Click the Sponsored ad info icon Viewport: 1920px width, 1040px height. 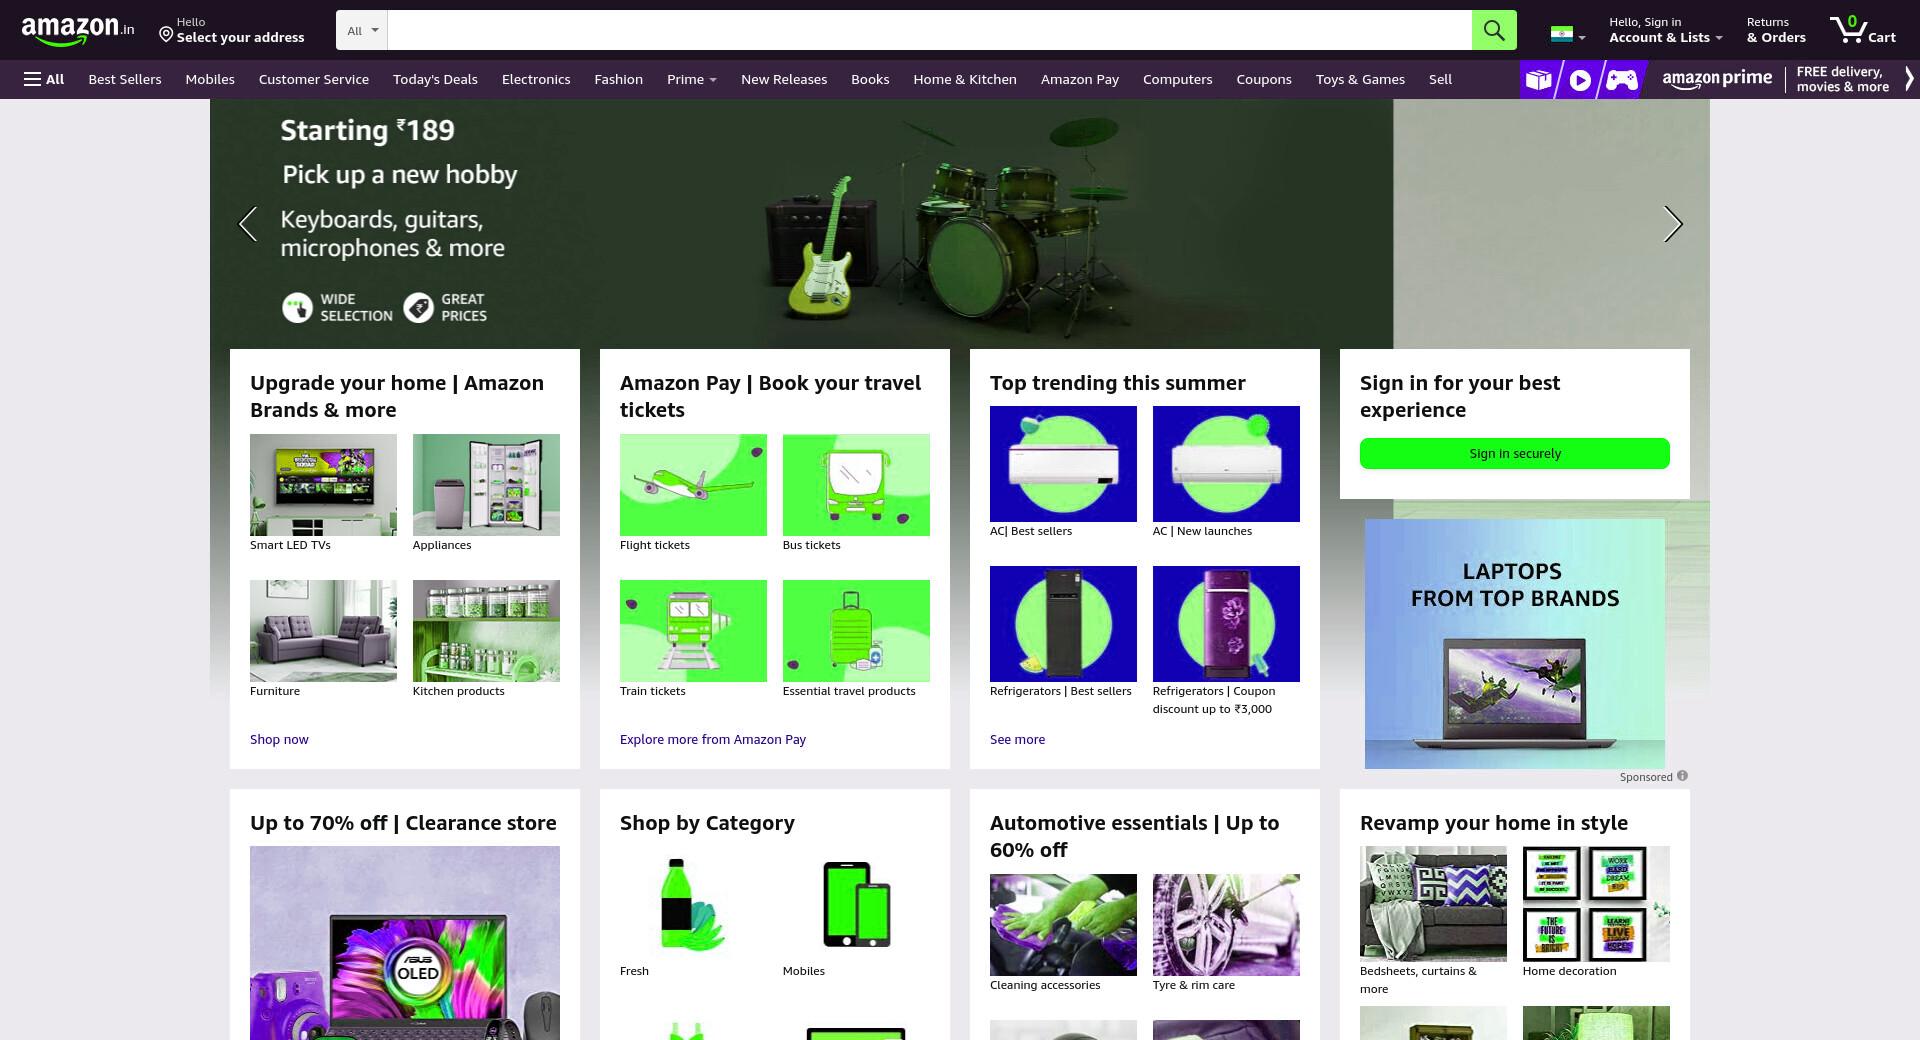click(x=1682, y=776)
